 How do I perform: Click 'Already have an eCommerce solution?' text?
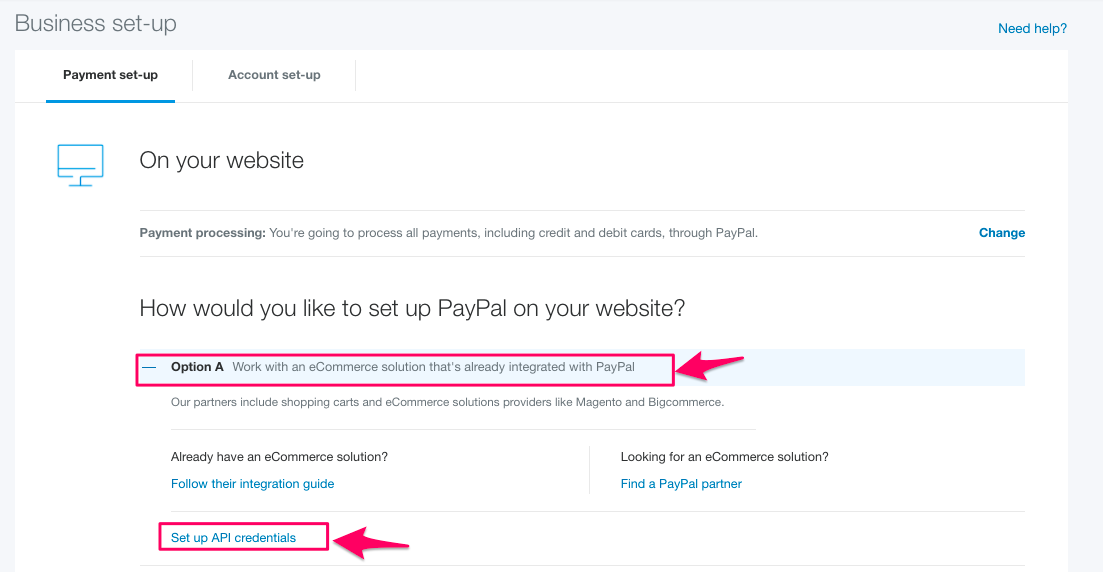tap(279, 457)
